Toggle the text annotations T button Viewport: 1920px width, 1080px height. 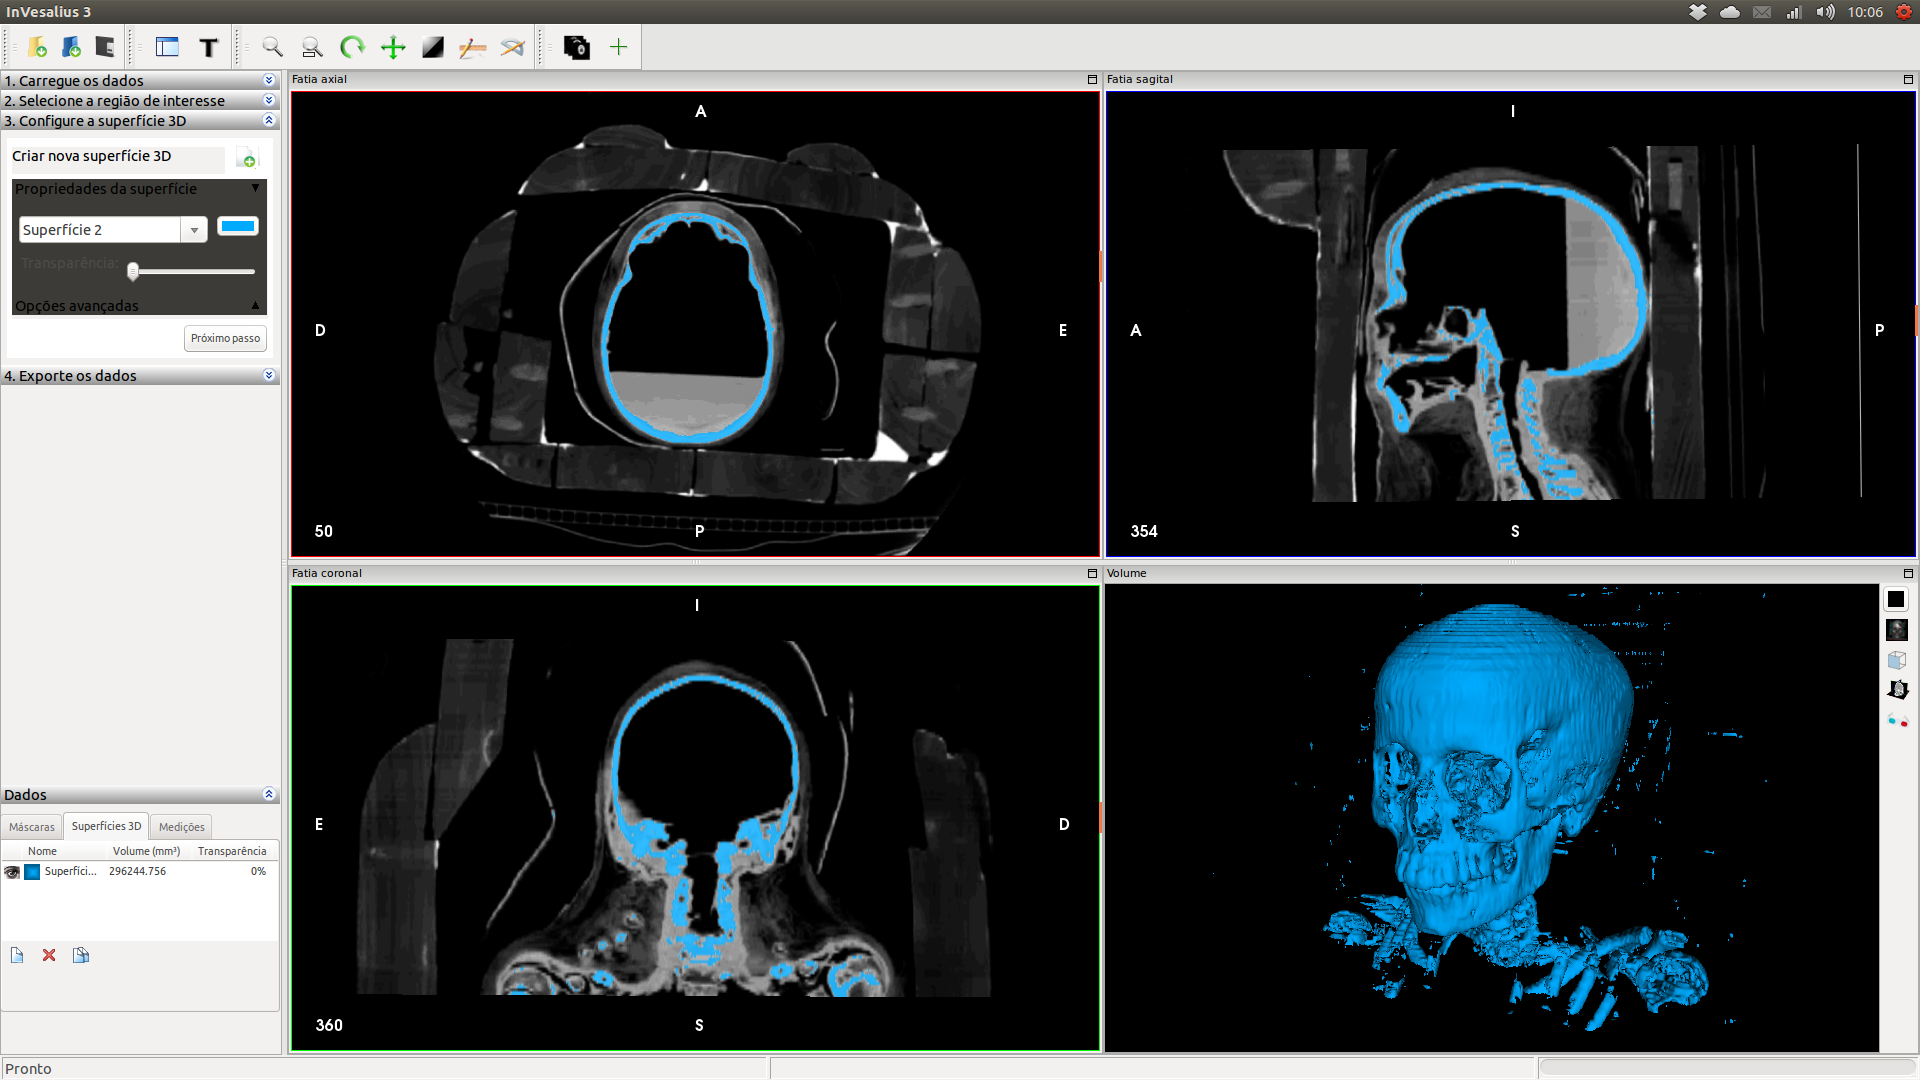(x=208, y=47)
